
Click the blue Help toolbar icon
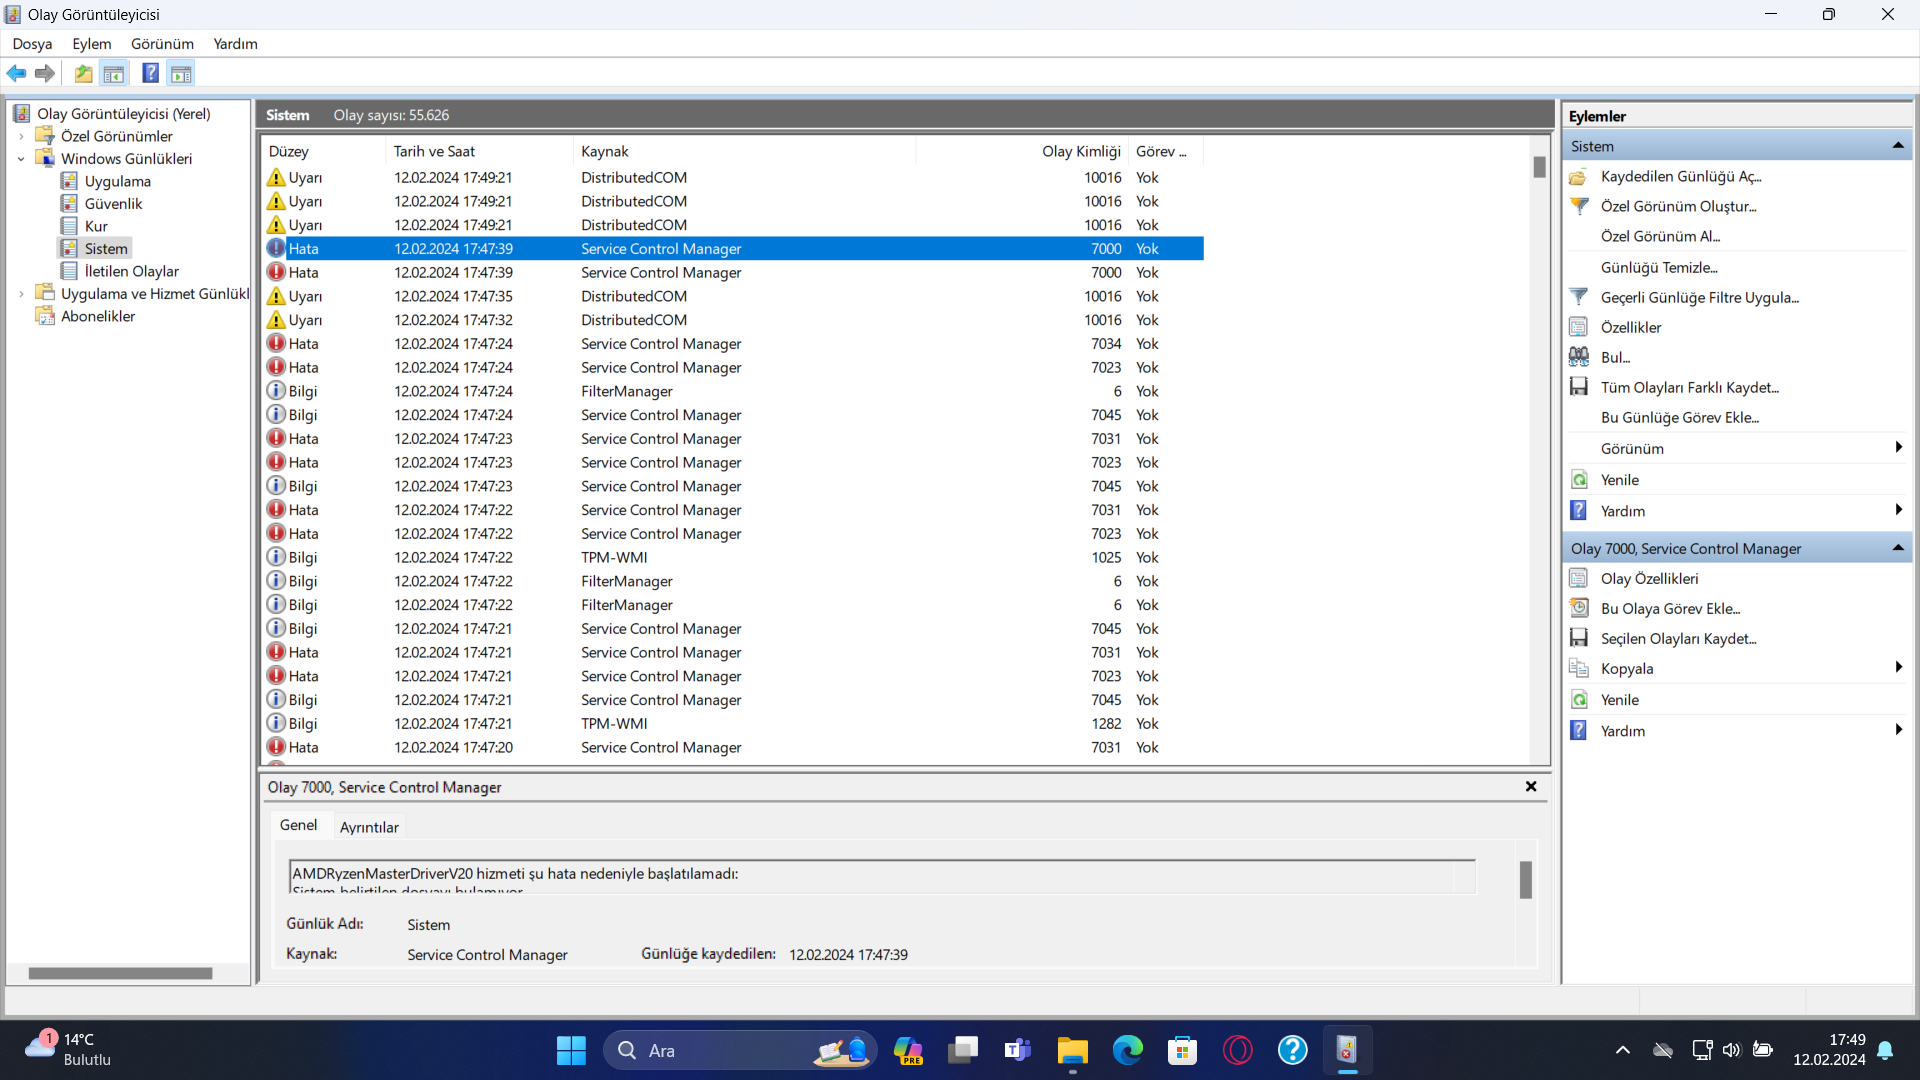coord(150,73)
